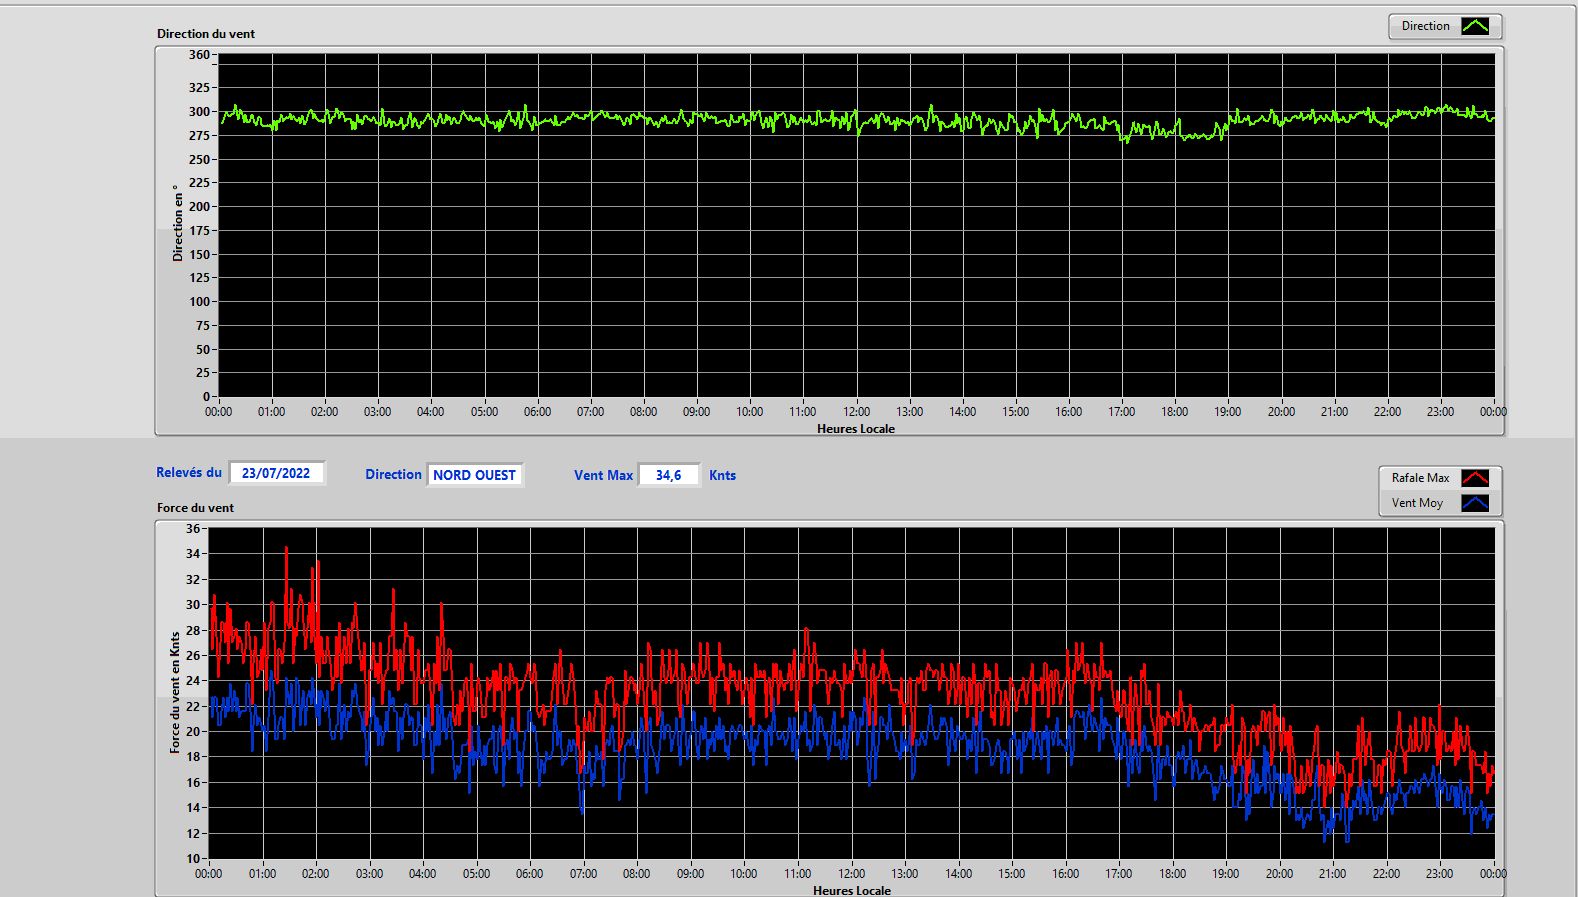This screenshot has height=897, width=1578.
Task: Click the 'Knts' unit label
Action: [722, 475]
